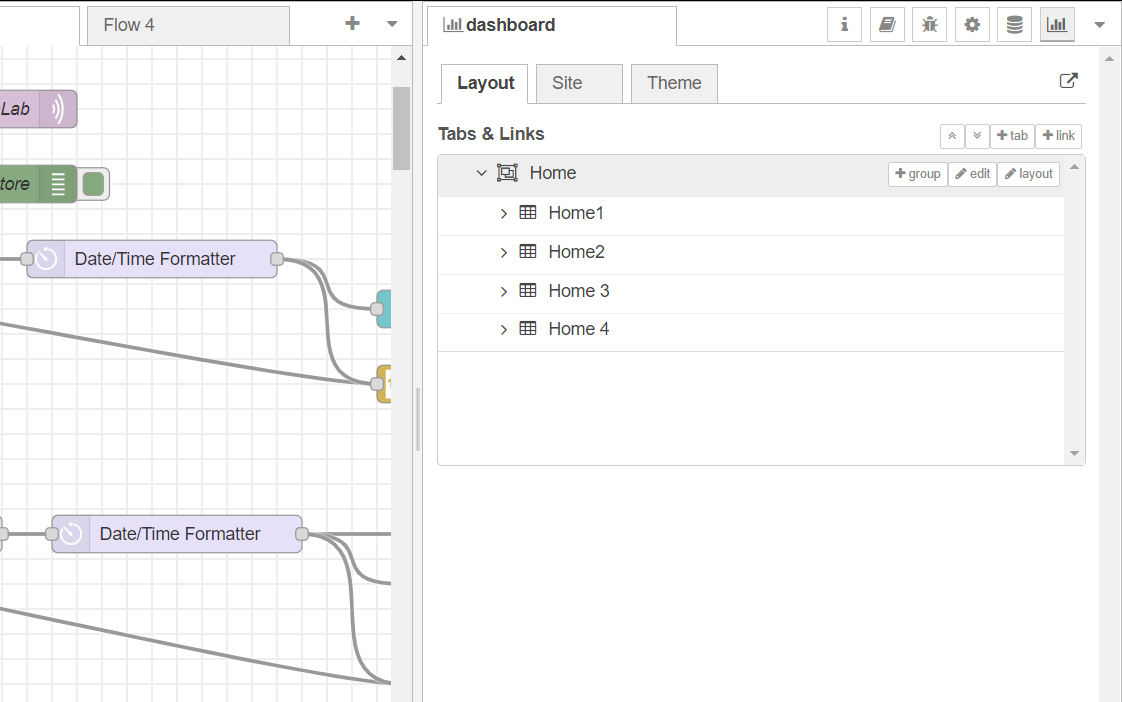Click the green debug node list icon
Screen dimensions: 1122x702
58,184
